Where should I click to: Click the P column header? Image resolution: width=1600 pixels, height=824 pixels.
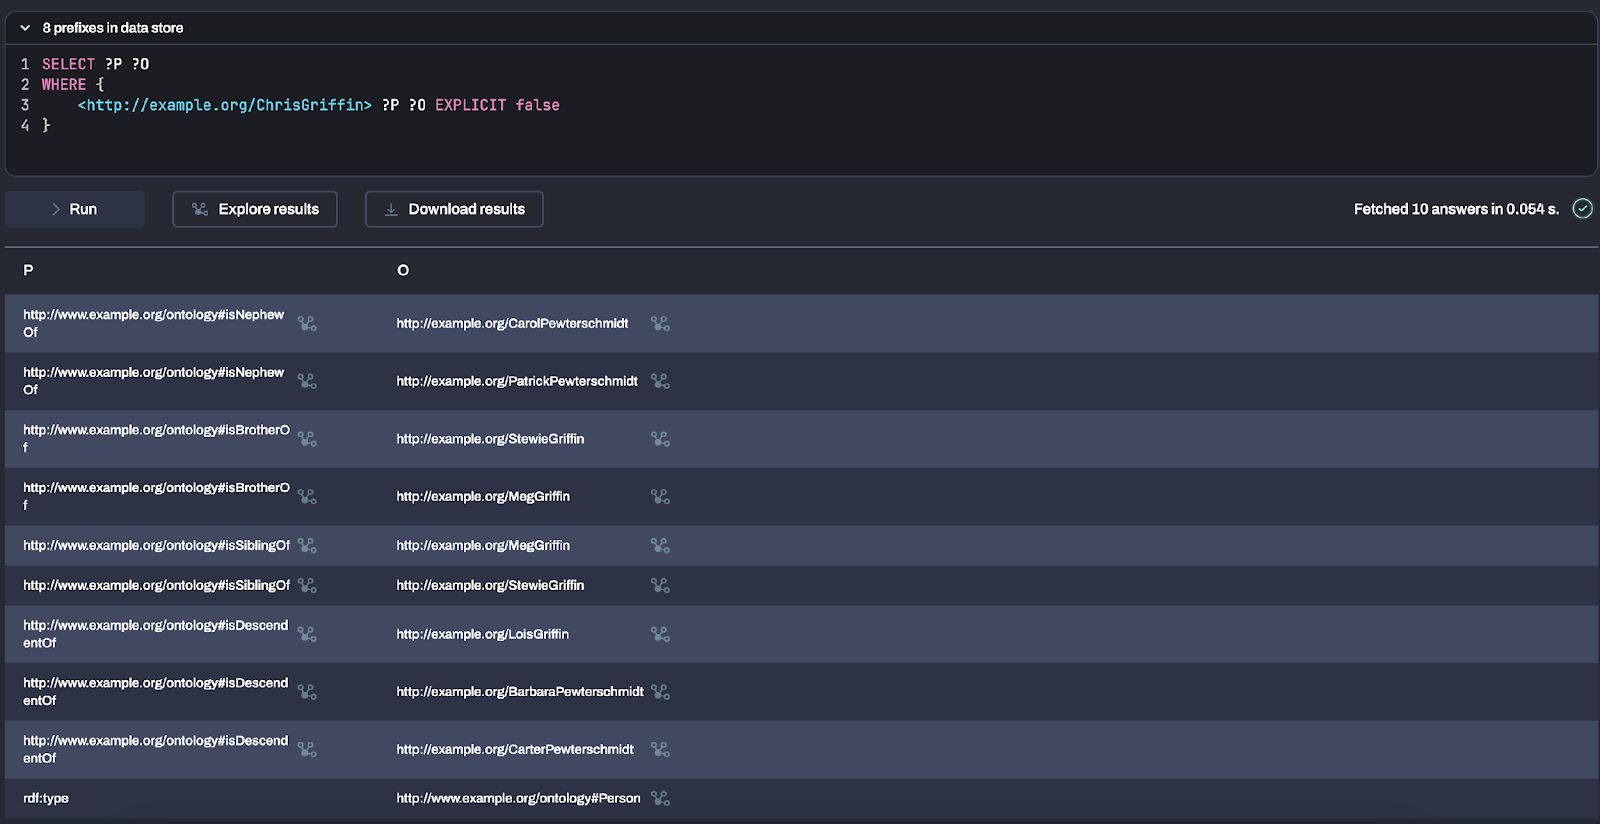coord(28,270)
